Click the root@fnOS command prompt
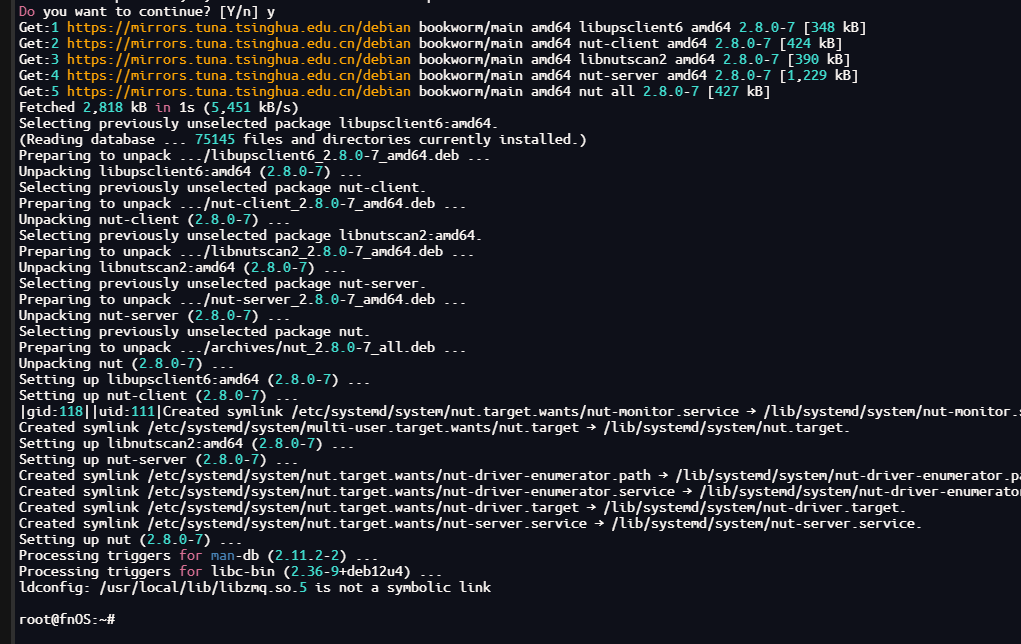The image size is (1021, 644). pos(67,619)
